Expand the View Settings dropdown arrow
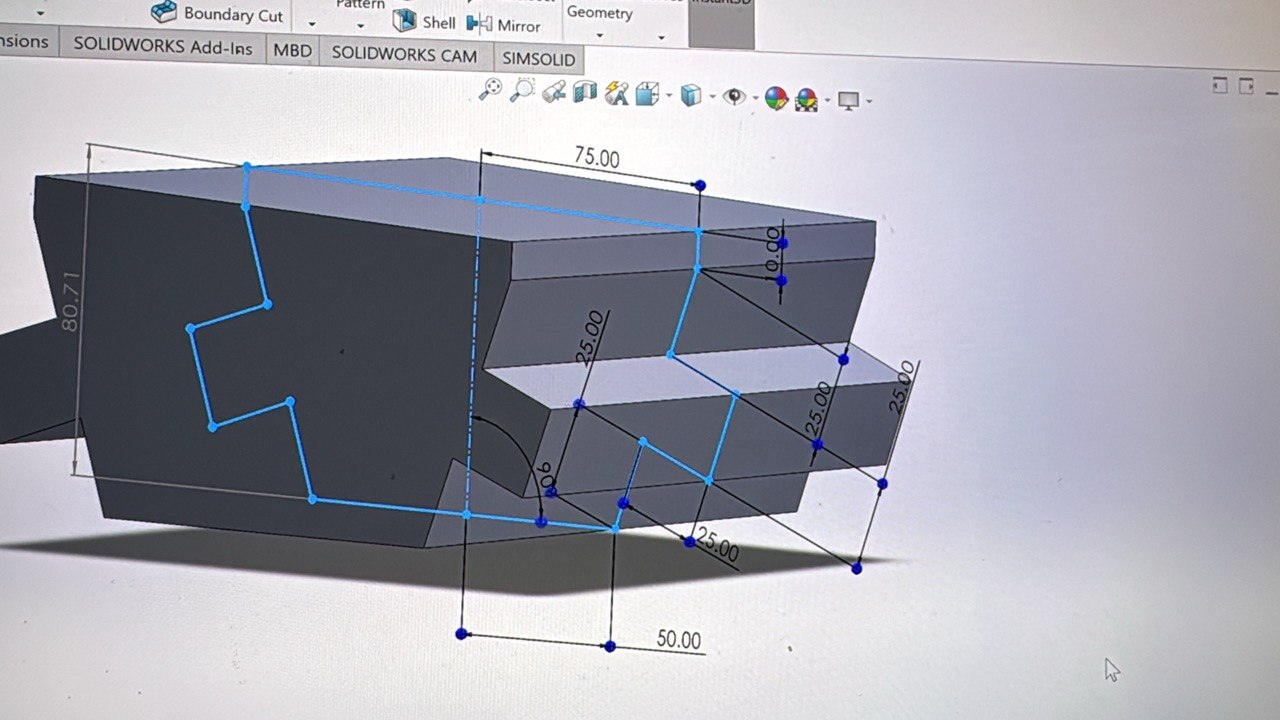Image resolution: width=1280 pixels, height=720 pixels. pos(869,102)
